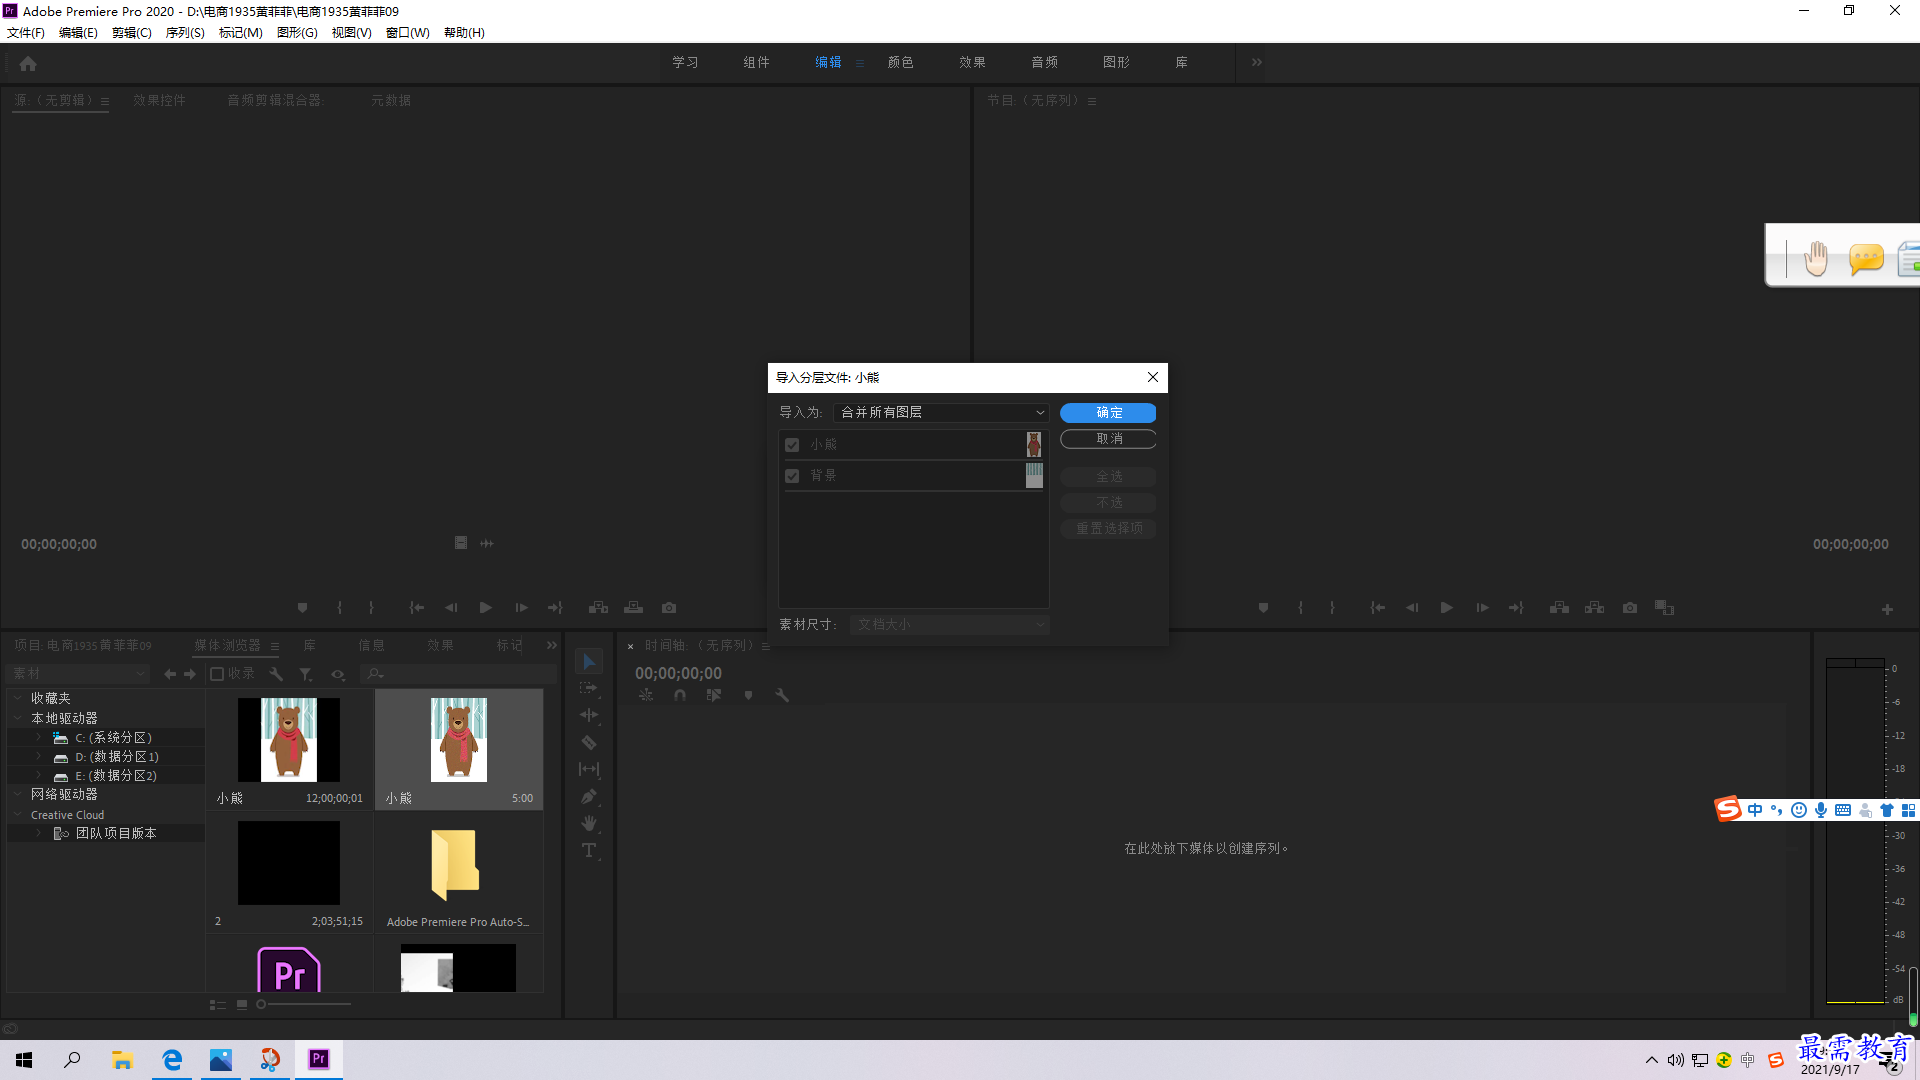Close the 导入分层文件 dialog
The image size is (1920, 1080).
[x=1153, y=377]
